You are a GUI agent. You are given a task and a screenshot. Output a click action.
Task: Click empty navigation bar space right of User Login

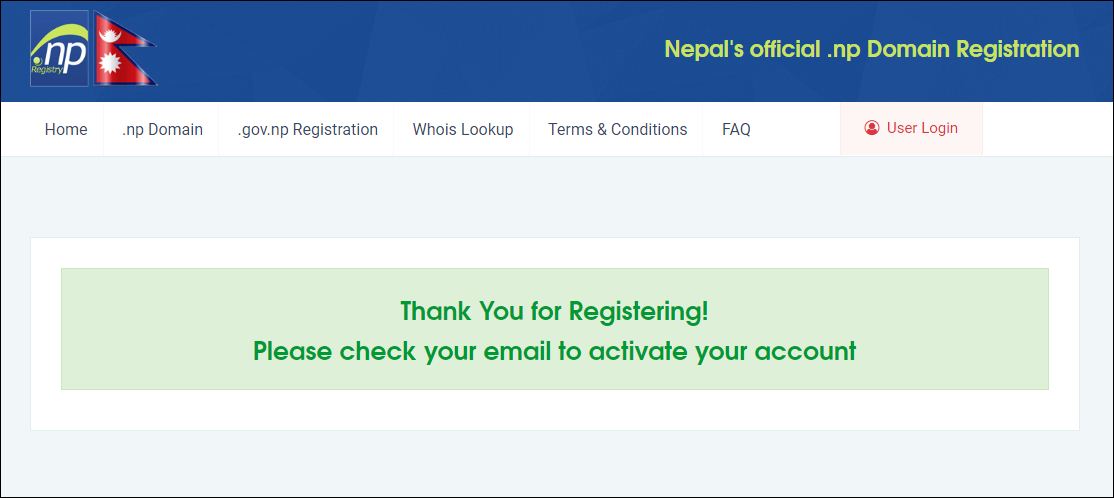click(1045, 129)
